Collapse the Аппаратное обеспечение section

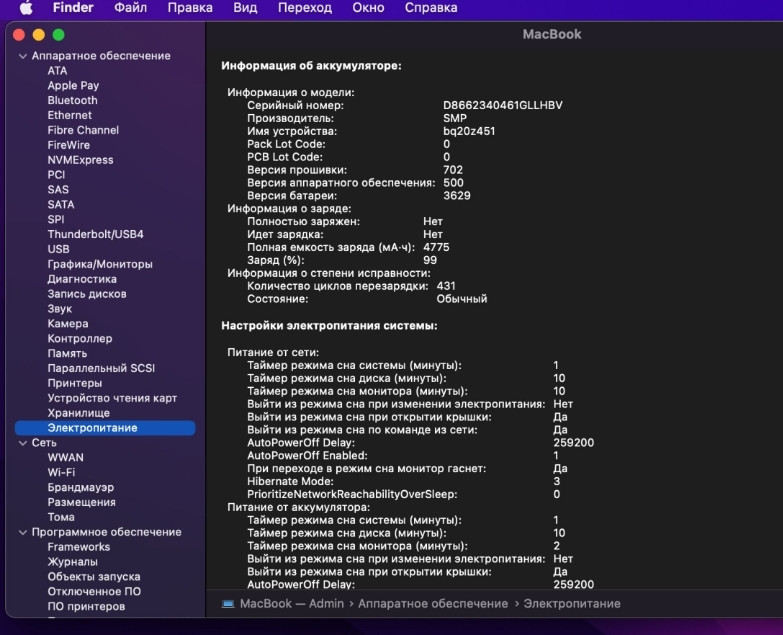pyautogui.click(x=23, y=56)
